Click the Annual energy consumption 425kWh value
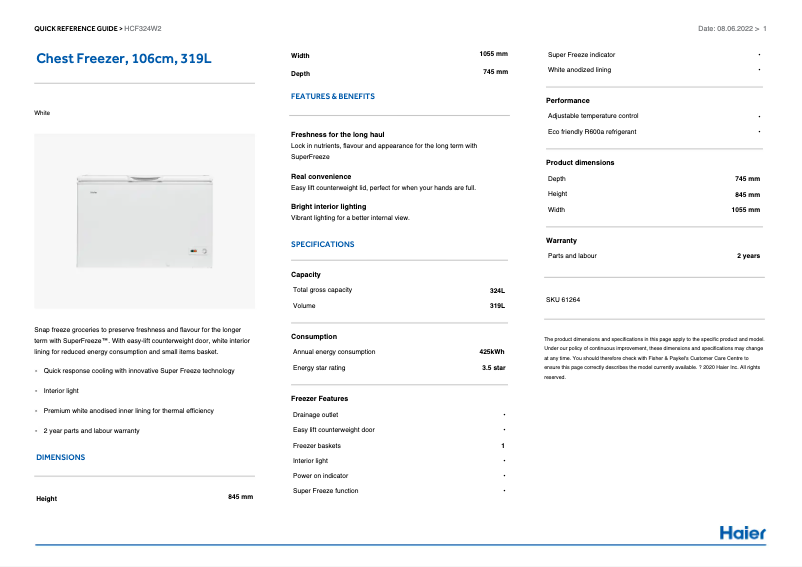The width and height of the screenshot is (802, 567). click(x=492, y=352)
